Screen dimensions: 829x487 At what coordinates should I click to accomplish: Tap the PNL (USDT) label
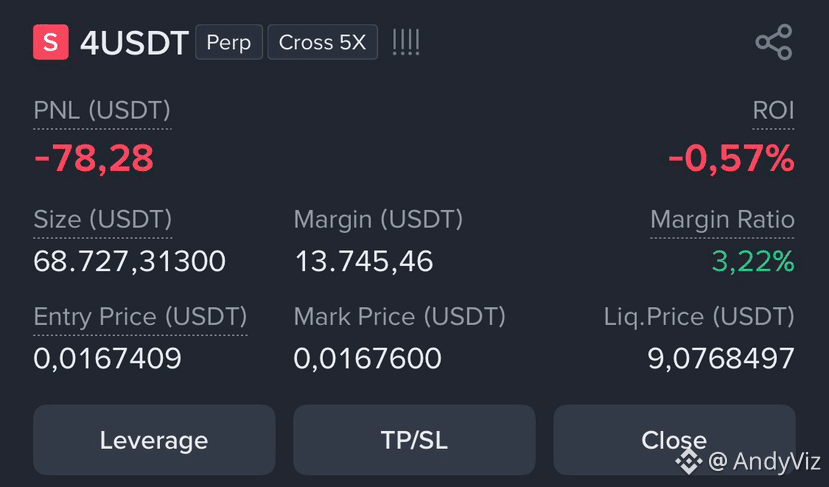pyautogui.click(x=102, y=111)
